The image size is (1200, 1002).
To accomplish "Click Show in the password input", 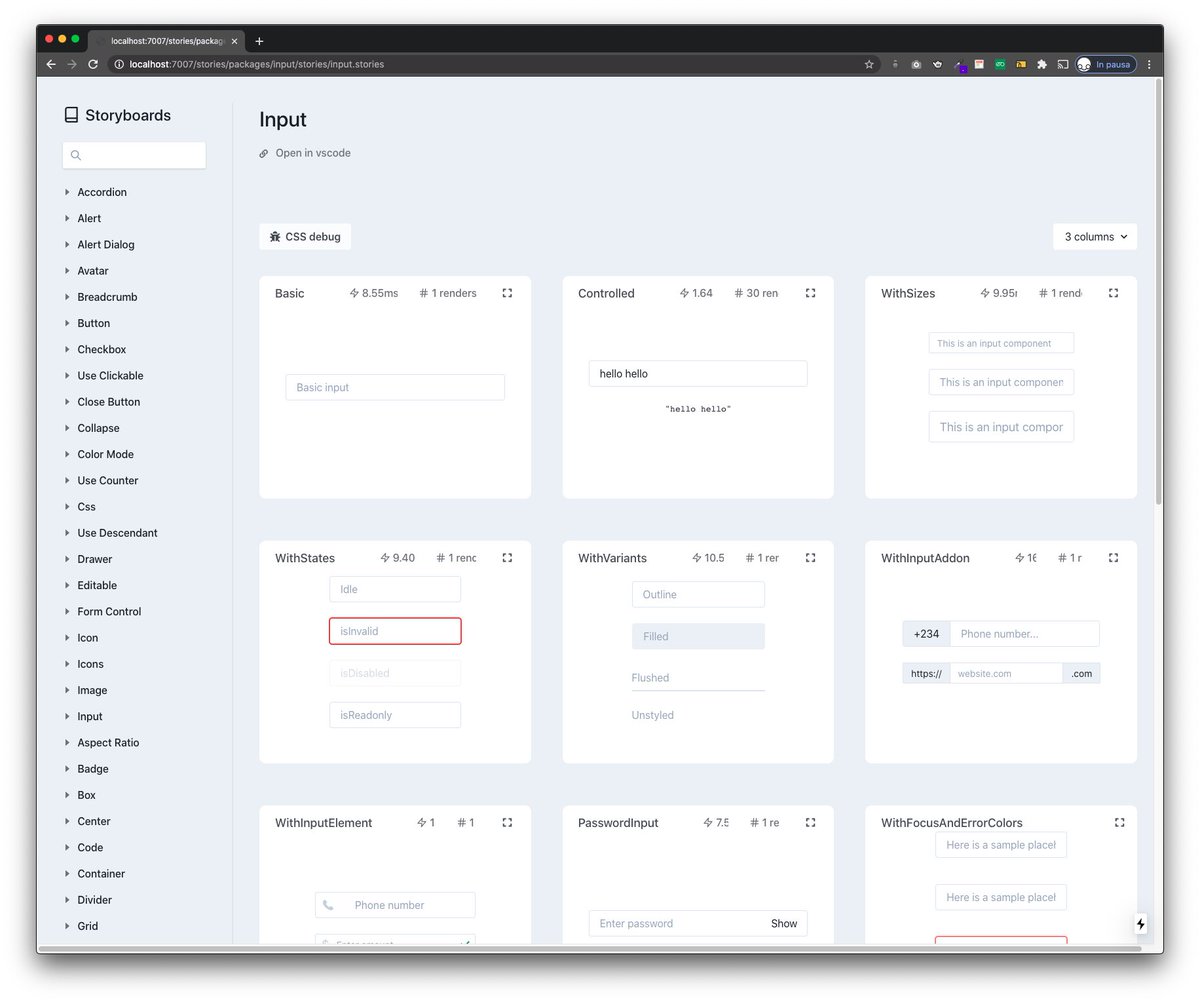I will click(x=784, y=923).
